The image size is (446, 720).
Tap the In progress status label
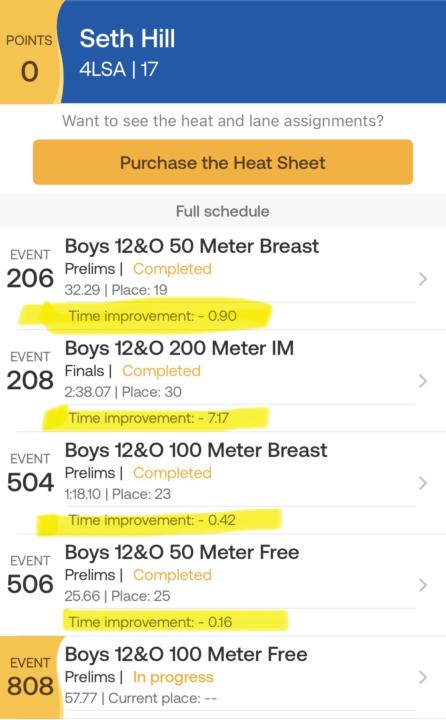point(173,677)
